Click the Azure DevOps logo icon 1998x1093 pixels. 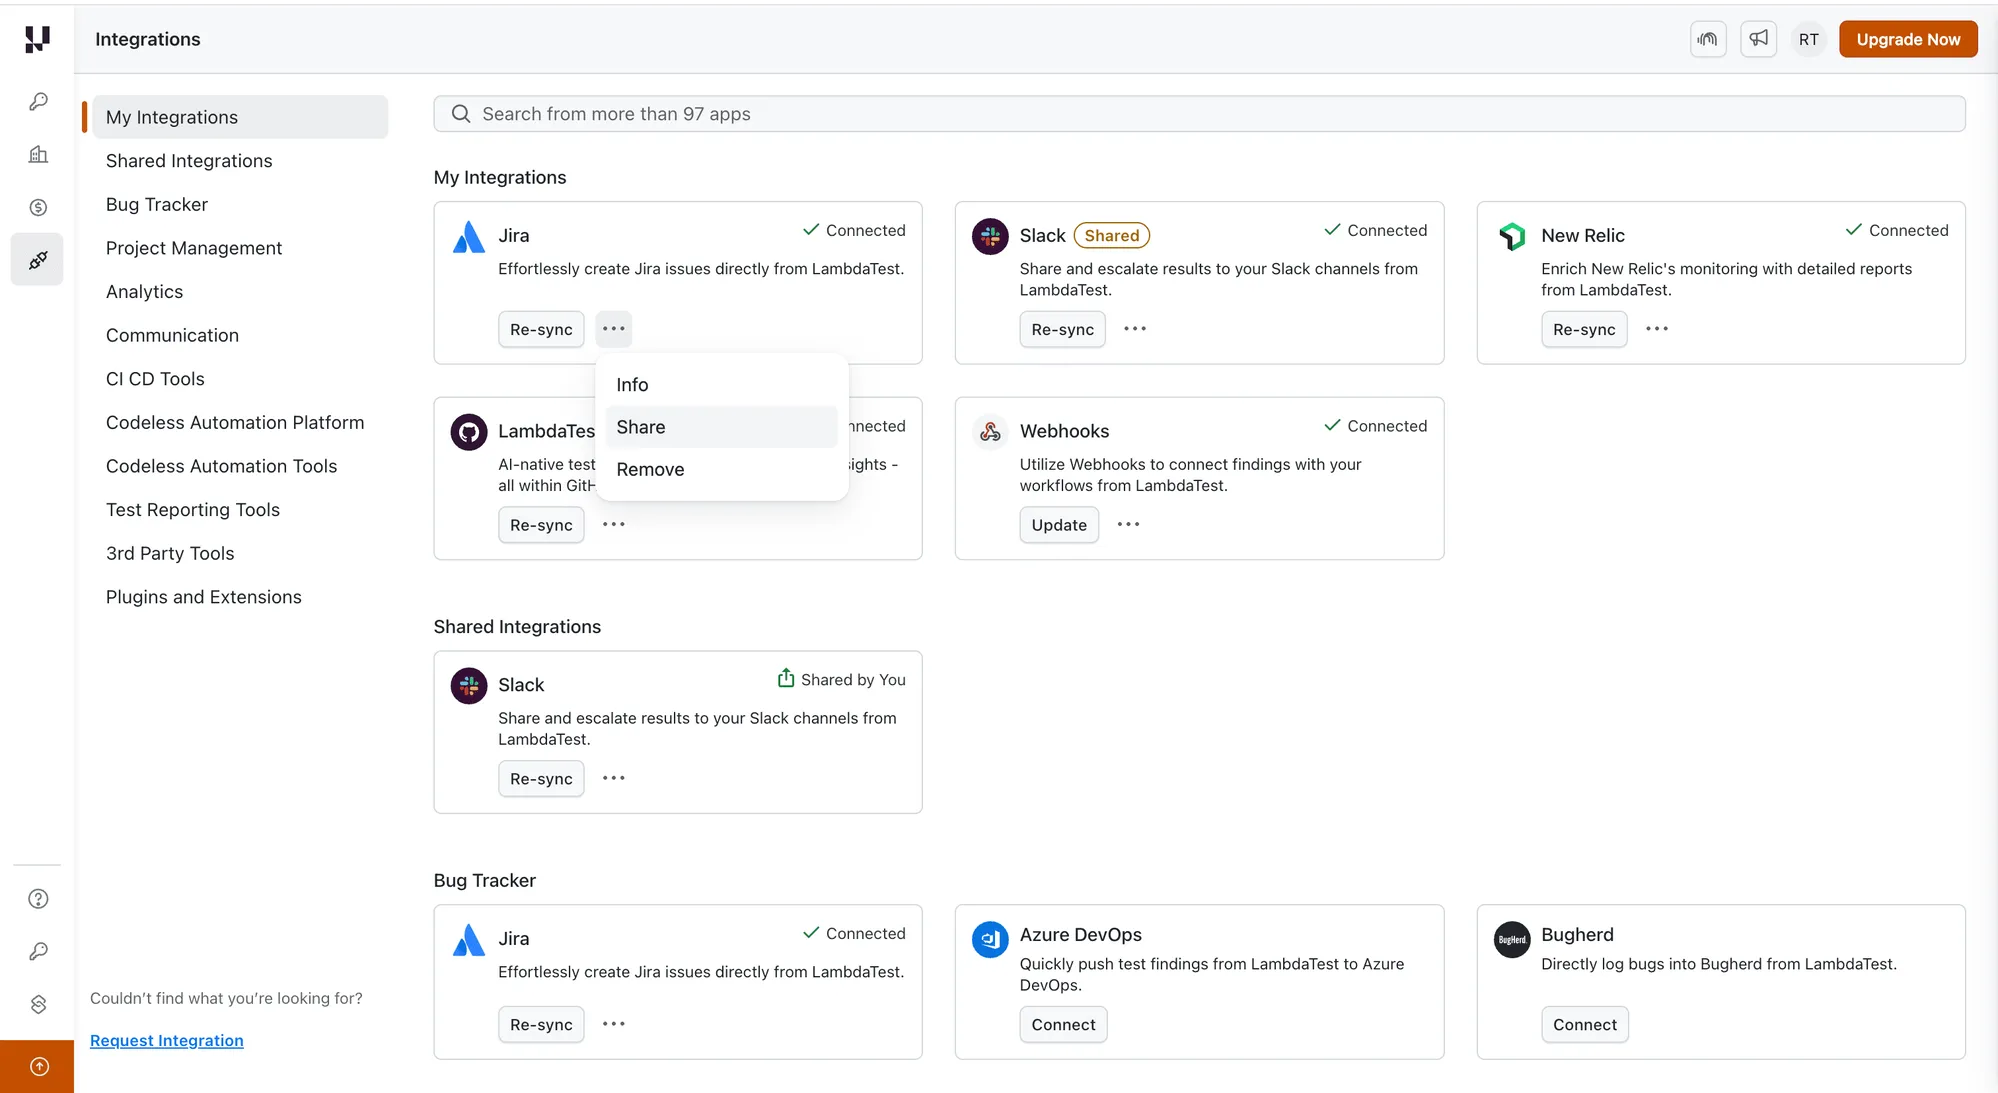(x=990, y=939)
